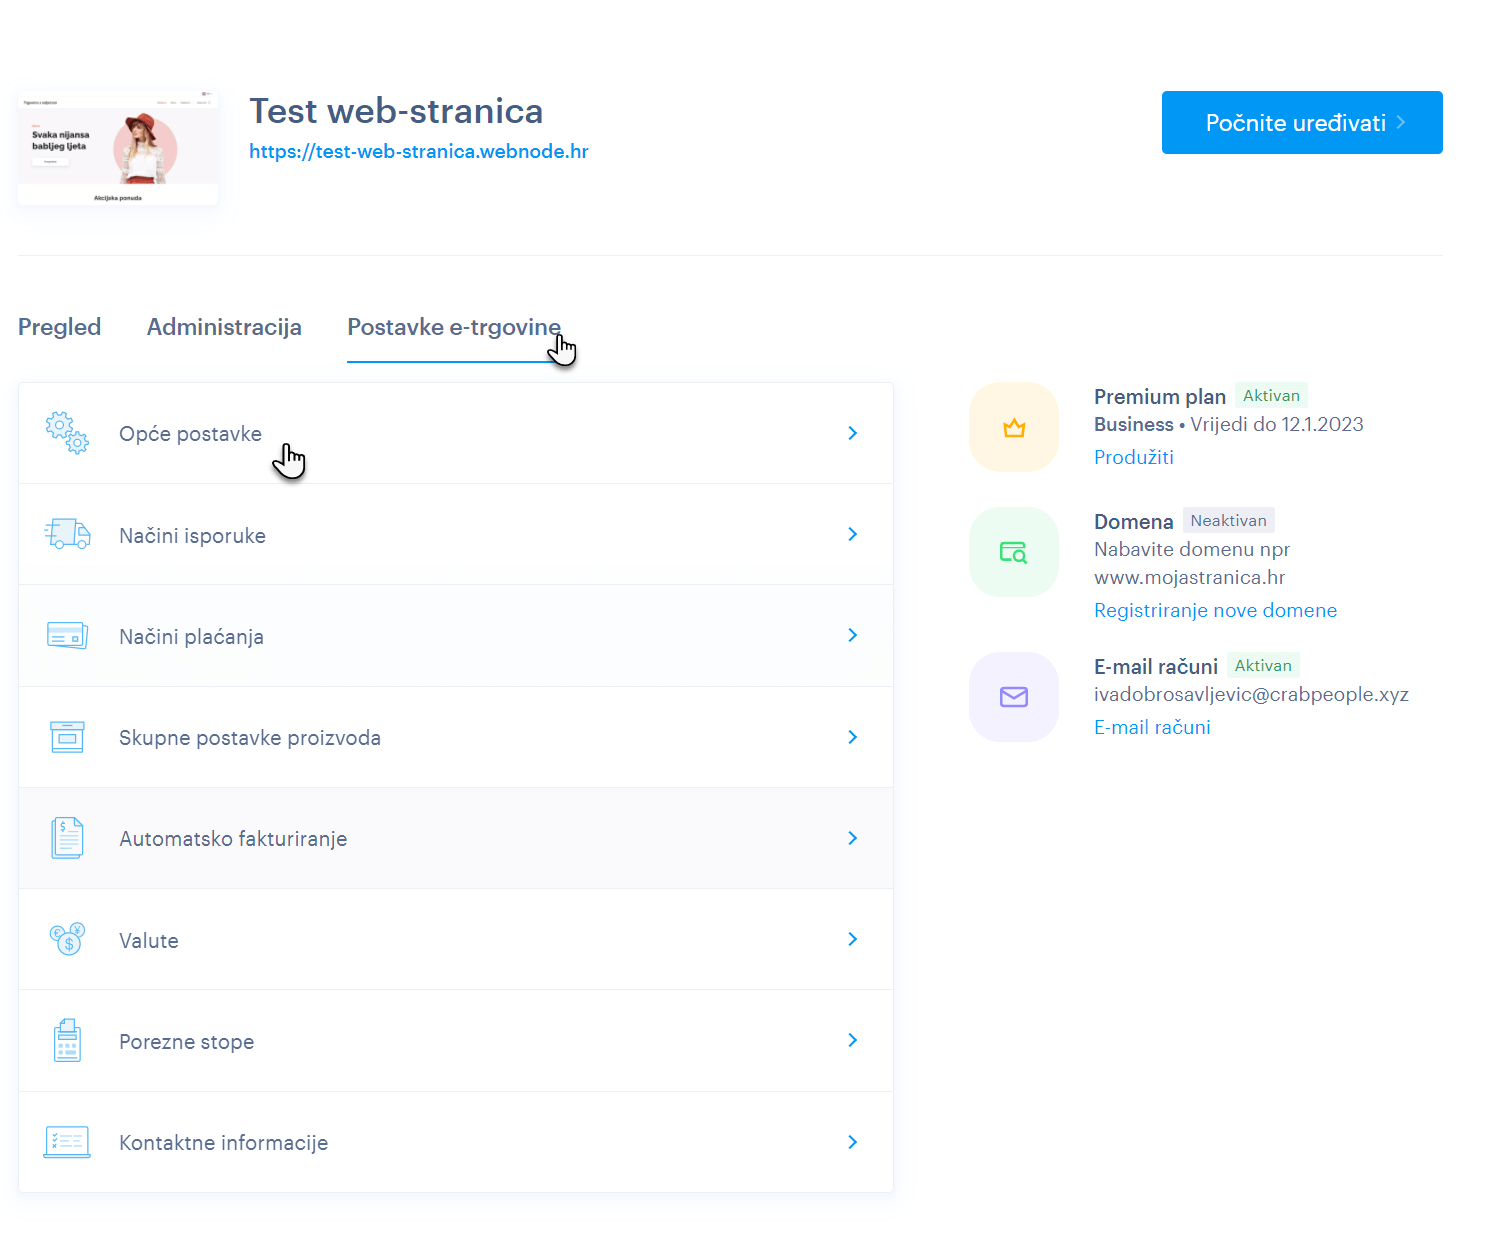This screenshot has height=1241, width=1489.
Task: Select the Opće postavke label
Action: [190, 434]
